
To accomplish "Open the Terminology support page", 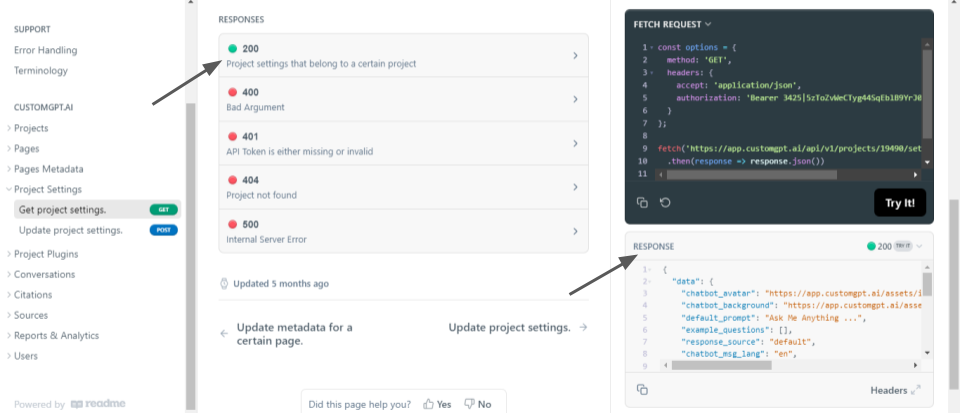I will 41,70.
